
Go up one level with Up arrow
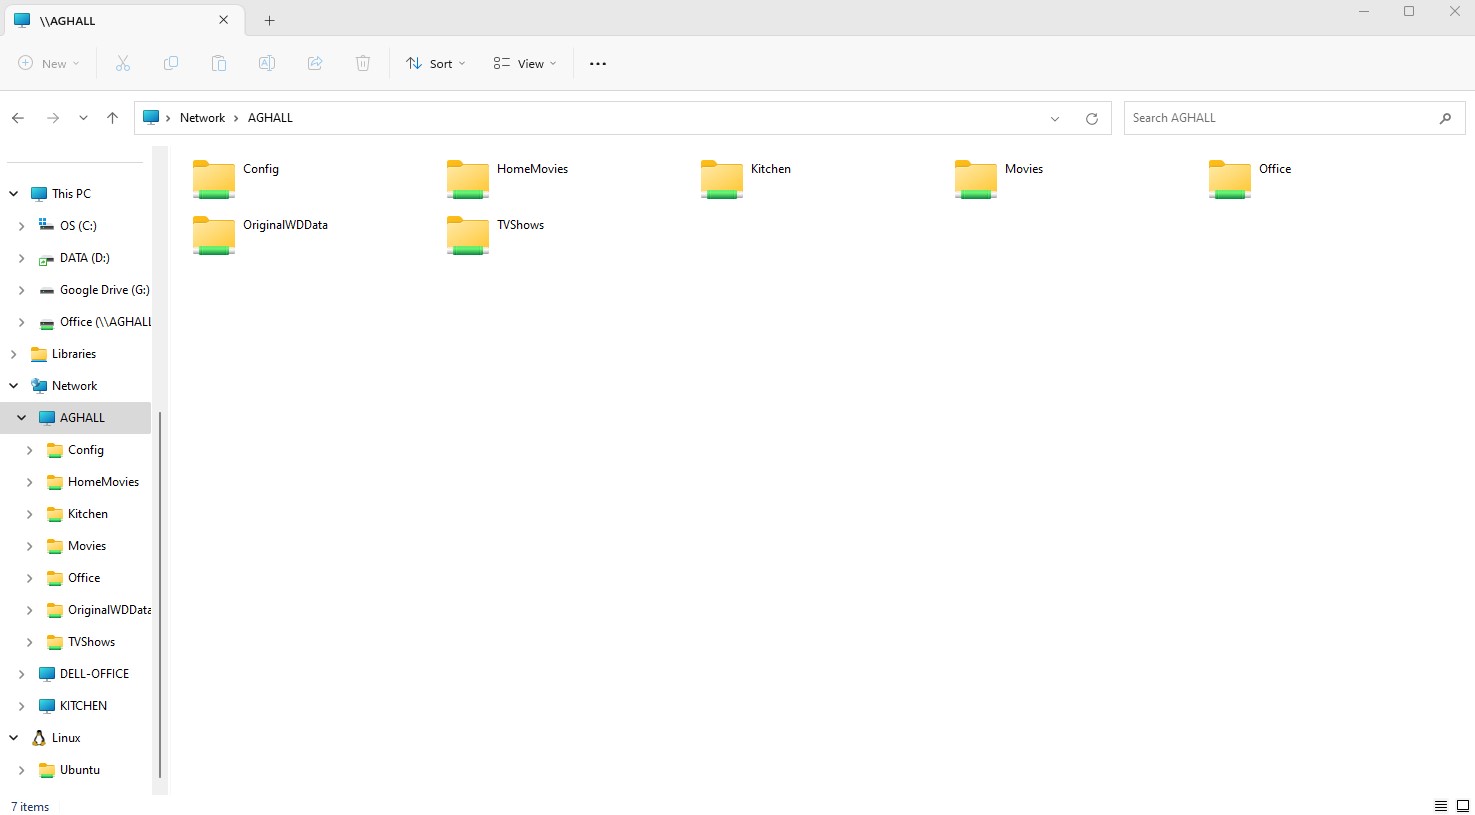[112, 118]
